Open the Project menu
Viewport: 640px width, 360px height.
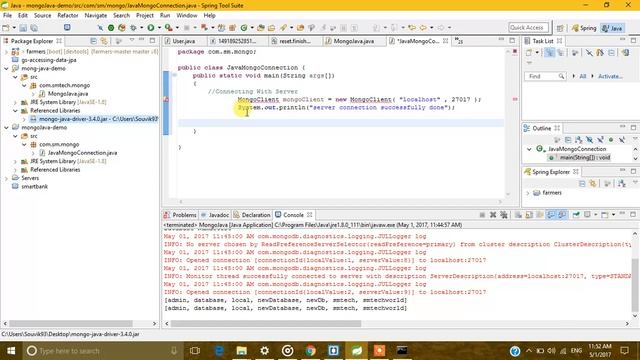click(144, 16)
